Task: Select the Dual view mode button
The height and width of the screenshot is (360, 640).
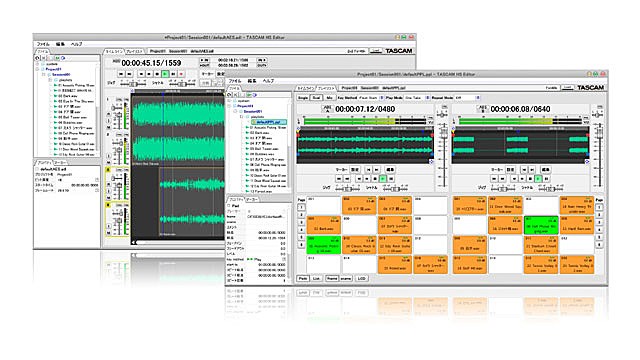Action: pos(316,98)
